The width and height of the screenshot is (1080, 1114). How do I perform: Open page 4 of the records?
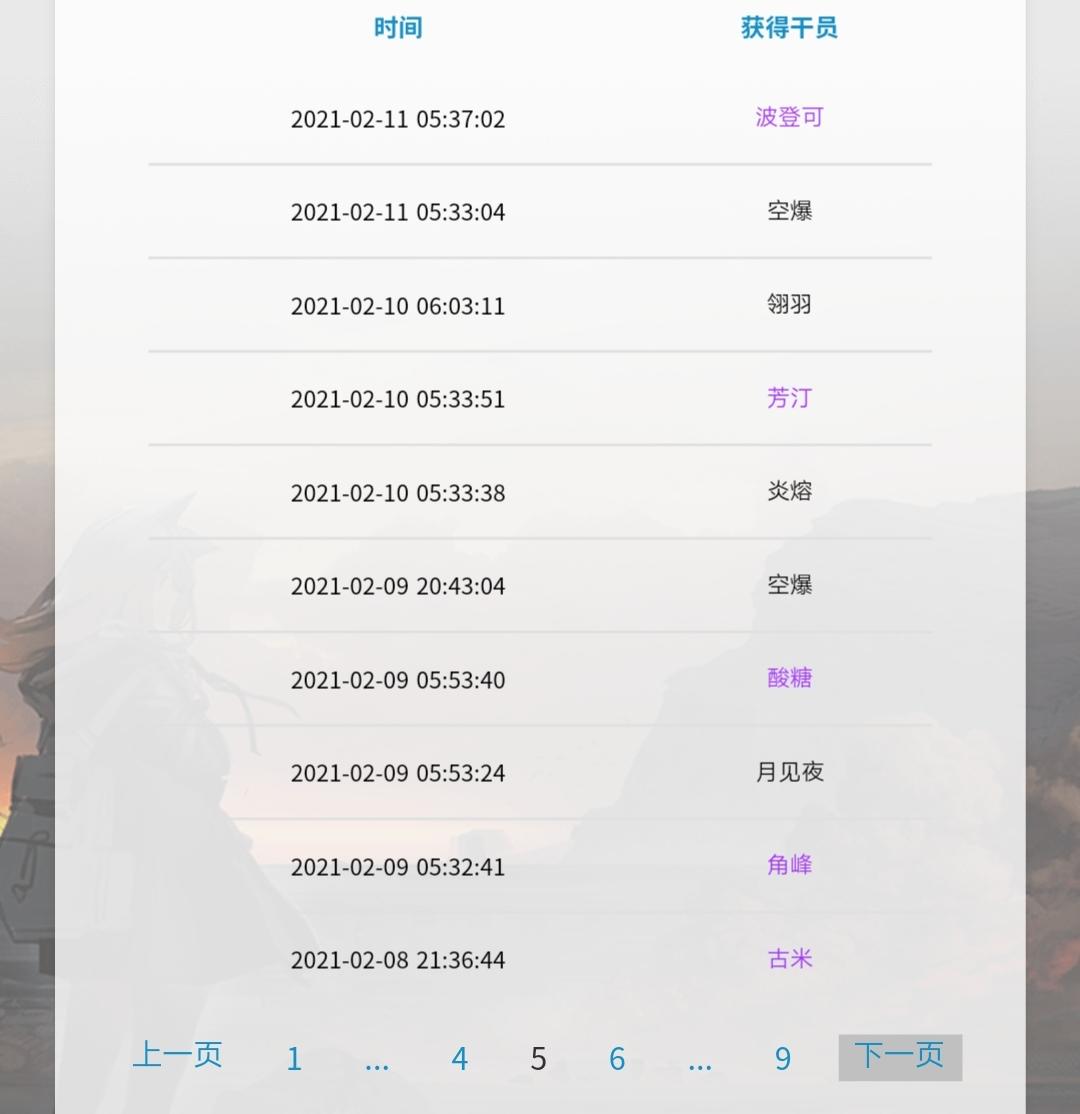coord(460,1059)
